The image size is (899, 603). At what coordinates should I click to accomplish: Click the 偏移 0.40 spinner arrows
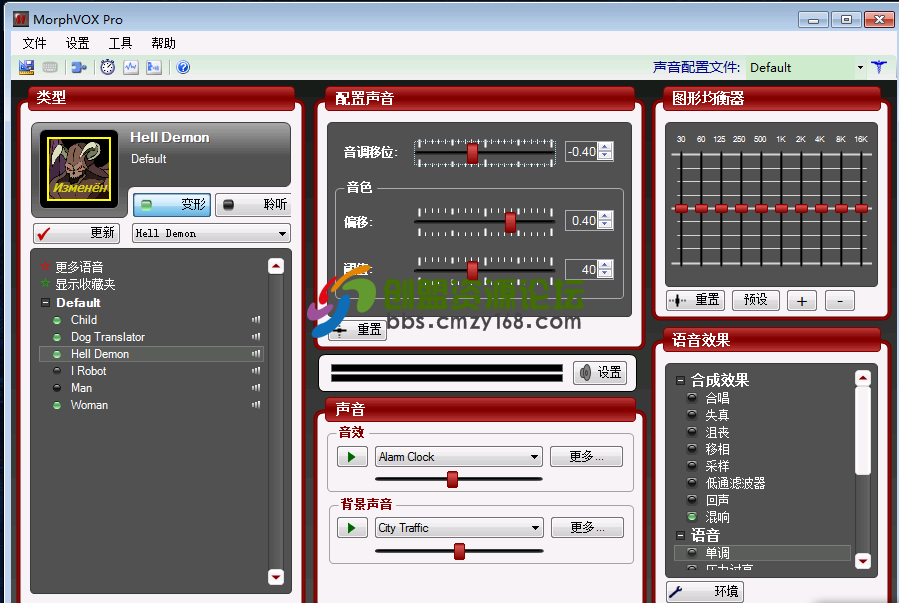tap(605, 220)
